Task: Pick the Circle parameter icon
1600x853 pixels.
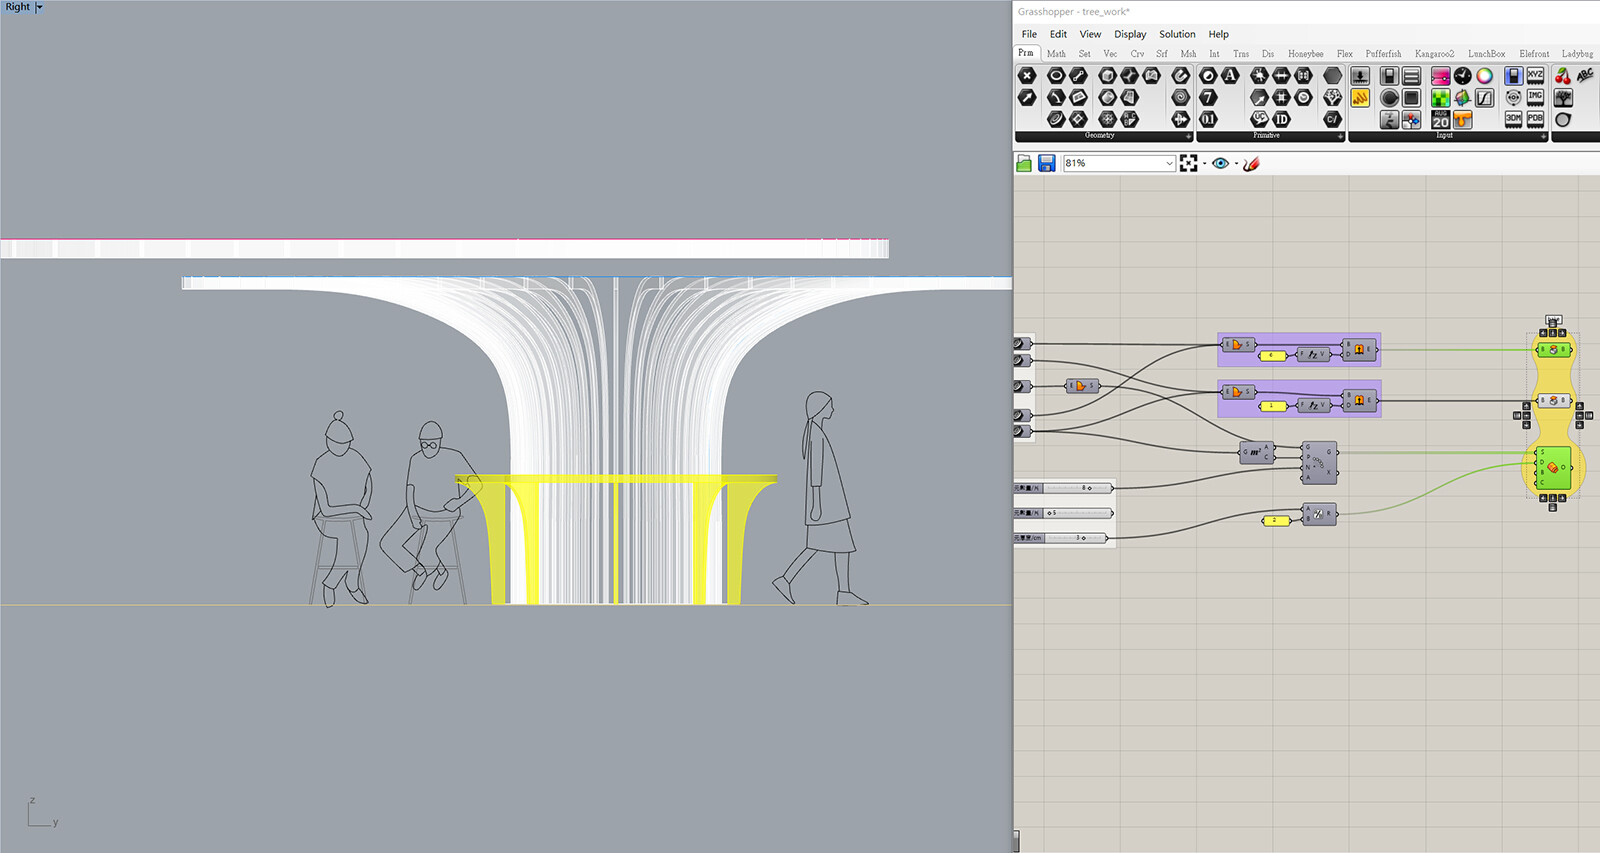Action: coord(1056,76)
